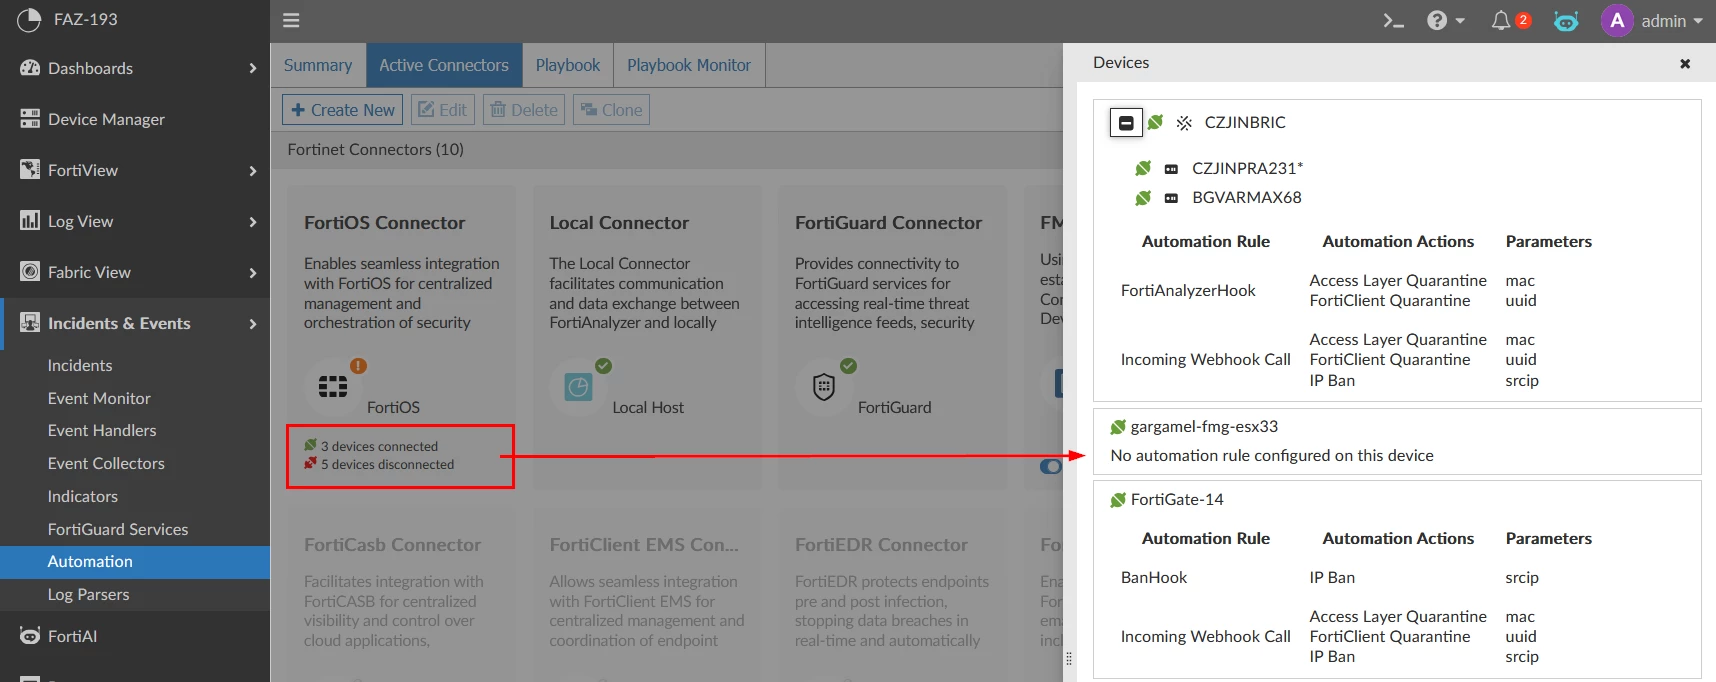Click the CZJINBRIC fabric group icon

[x=1184, y=122]
